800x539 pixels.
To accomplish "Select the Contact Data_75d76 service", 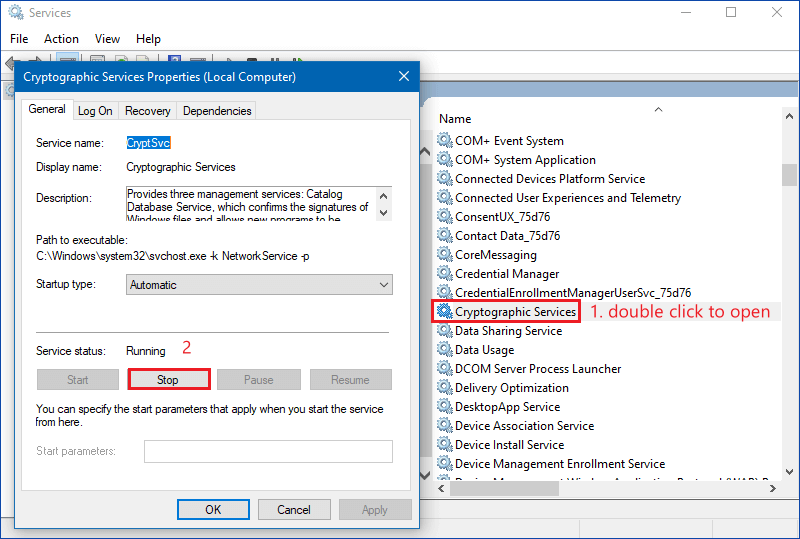I will point(508,236).
